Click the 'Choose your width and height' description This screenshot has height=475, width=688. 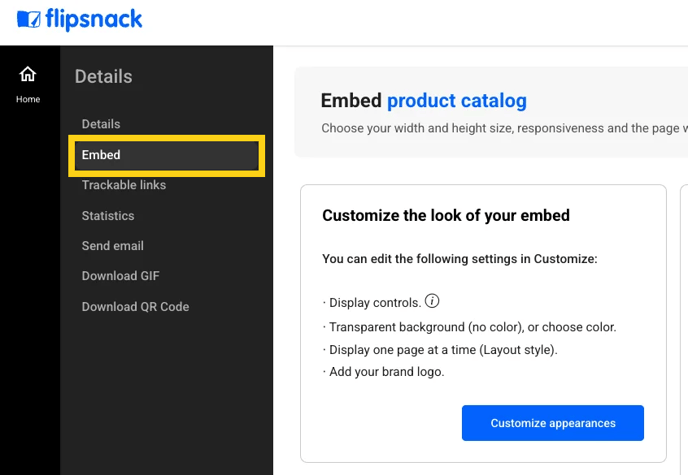(505, 128)
